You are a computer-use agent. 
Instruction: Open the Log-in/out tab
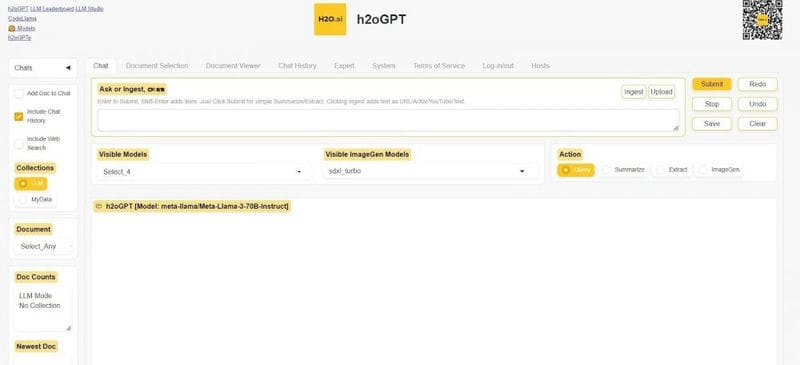point(498,66)
